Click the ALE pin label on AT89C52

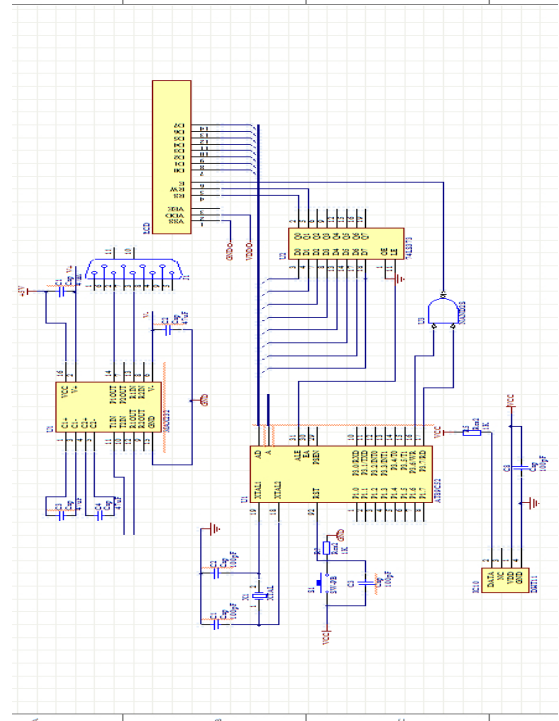[298, 455]
